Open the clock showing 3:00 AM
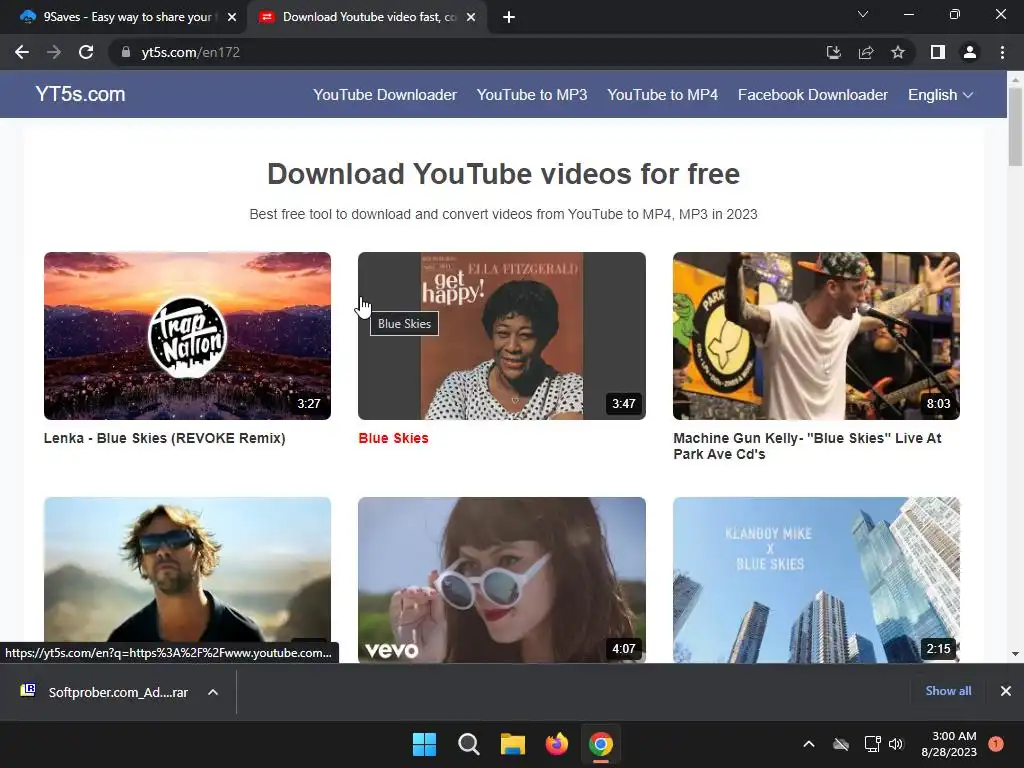 tap(949, 744)
